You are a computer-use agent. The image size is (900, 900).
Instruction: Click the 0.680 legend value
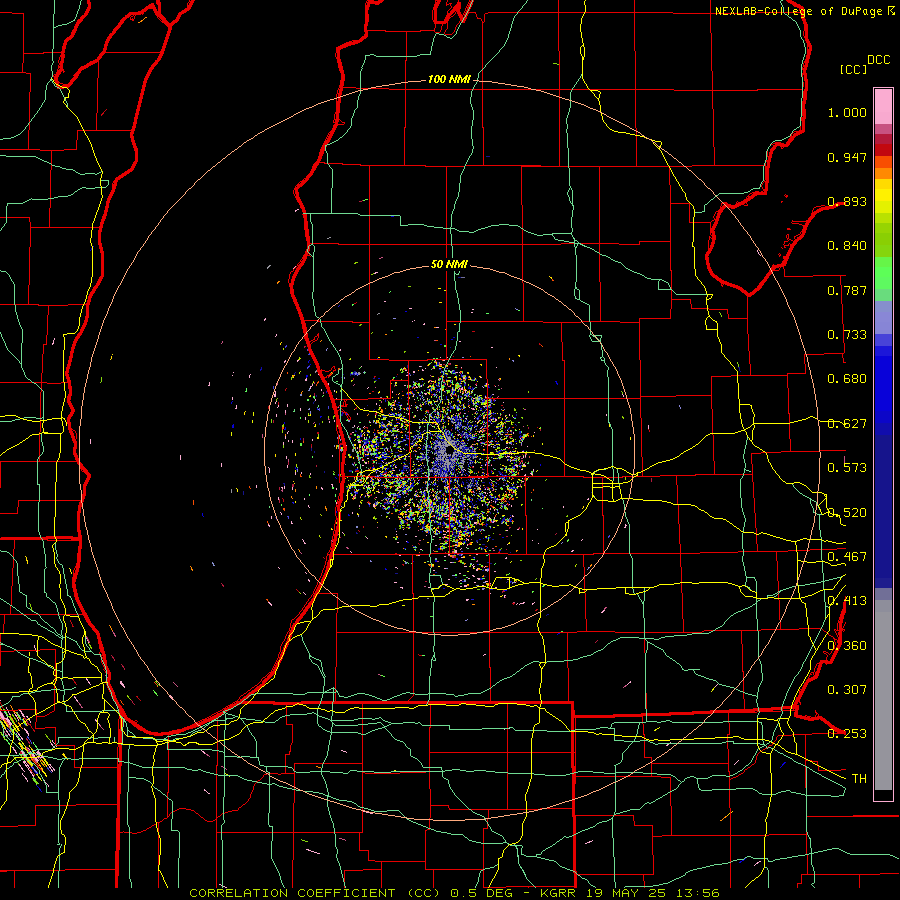[x=847, y=379]
